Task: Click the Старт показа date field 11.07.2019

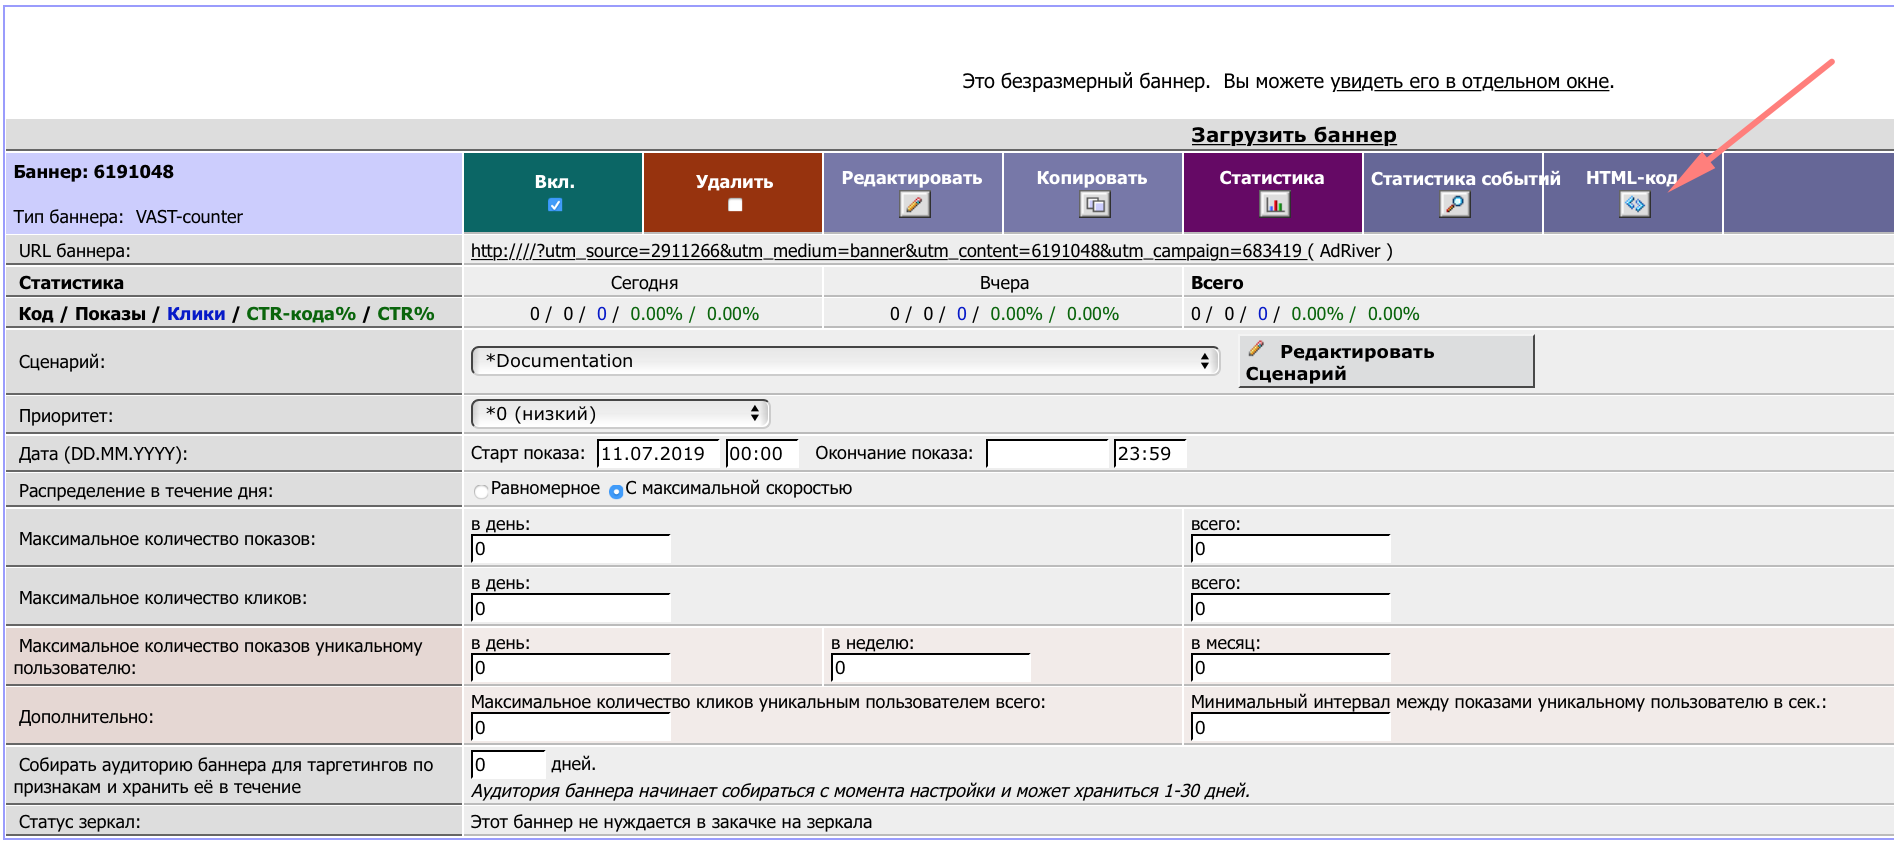Action: 658,454
